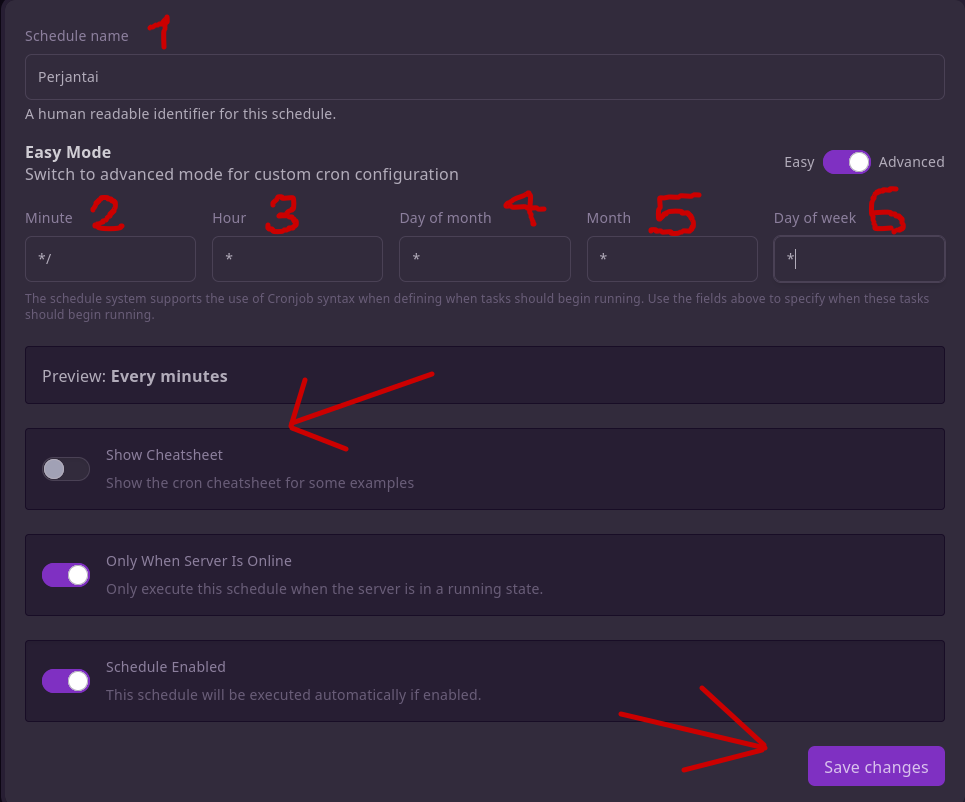The image size is (965, 802).
Task: Turn off the Schedule Enabled switch
Action: click(66, 681)
